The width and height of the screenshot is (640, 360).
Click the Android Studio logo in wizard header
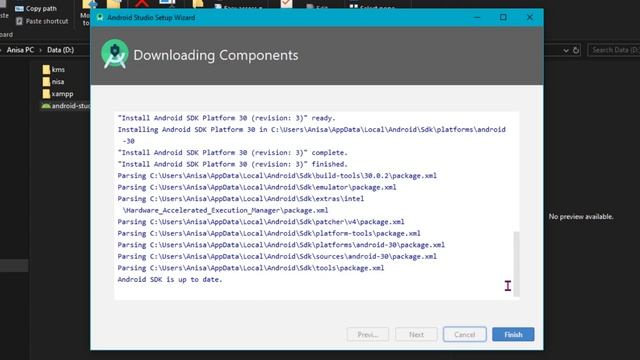click(x=115, y=55)
